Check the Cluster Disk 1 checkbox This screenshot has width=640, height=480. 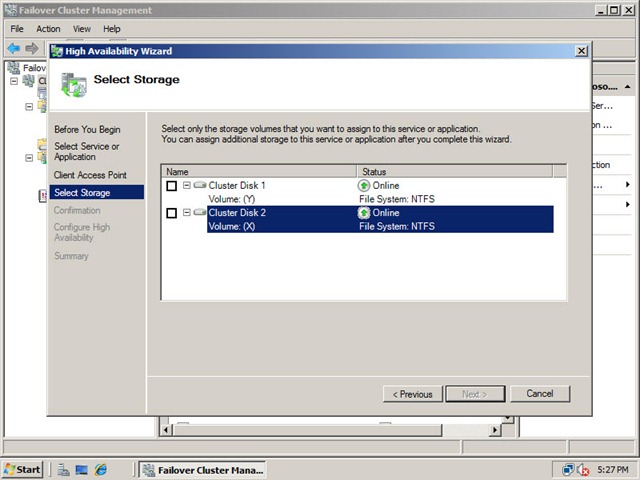[171, 186]
